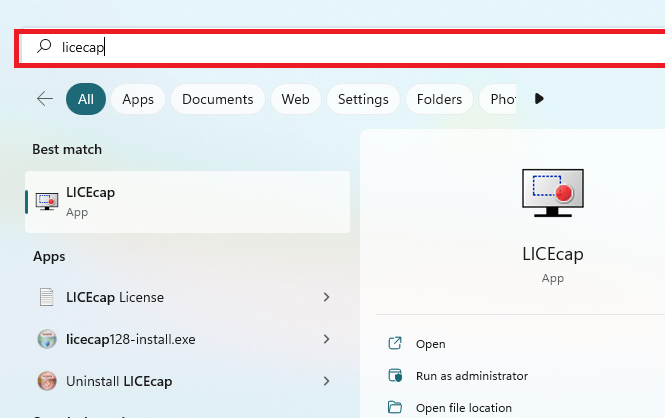Click the Uninstall LICEcap icon
Image resolution: width=665 pixels, height=418 pixels.
tap(47, 381)
